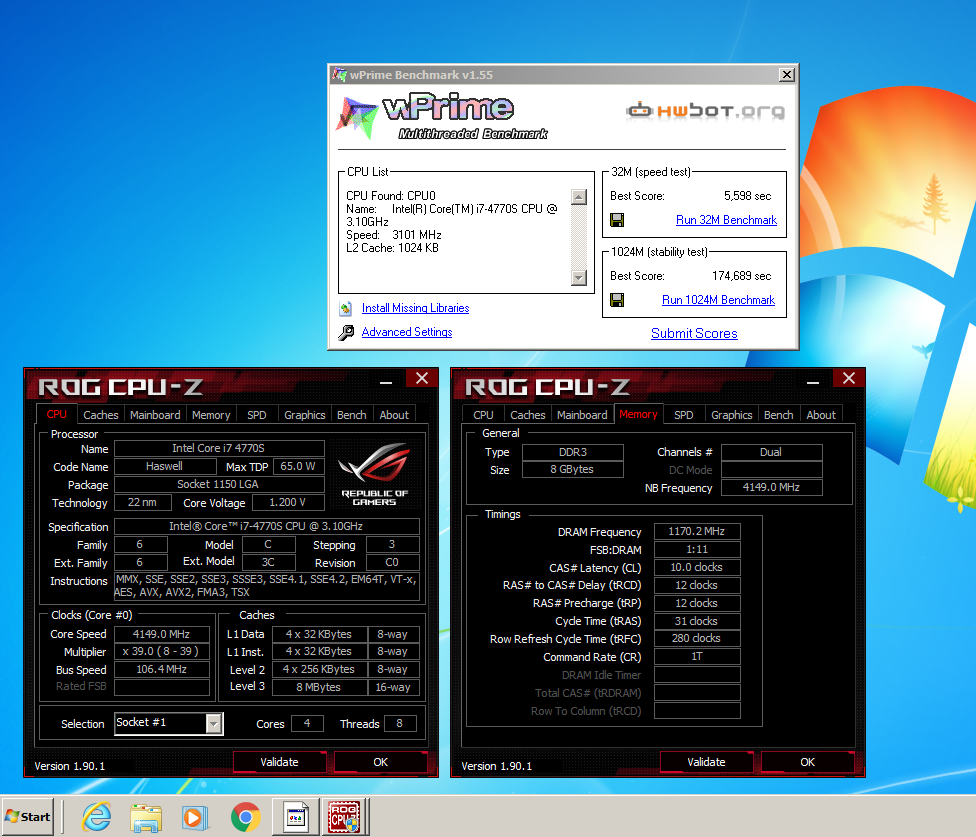Click the Command Rate value 1T
The height and width of the screenshot is (837, 976).
click(x=697, y=657)
